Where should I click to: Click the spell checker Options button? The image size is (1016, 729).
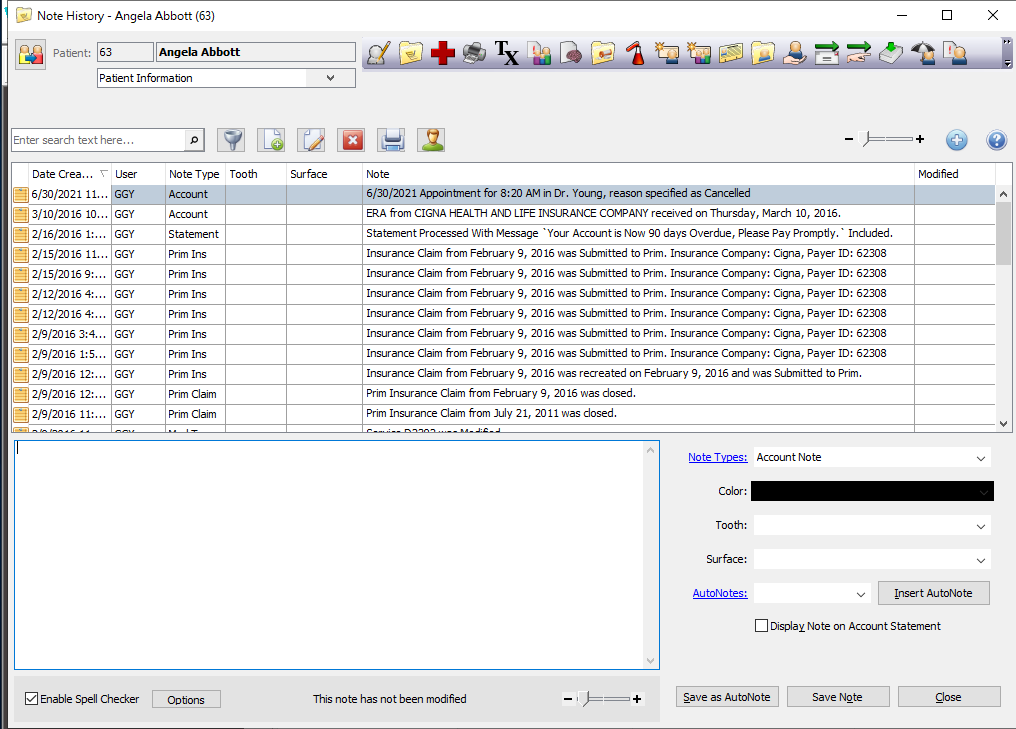pos(186,699)
